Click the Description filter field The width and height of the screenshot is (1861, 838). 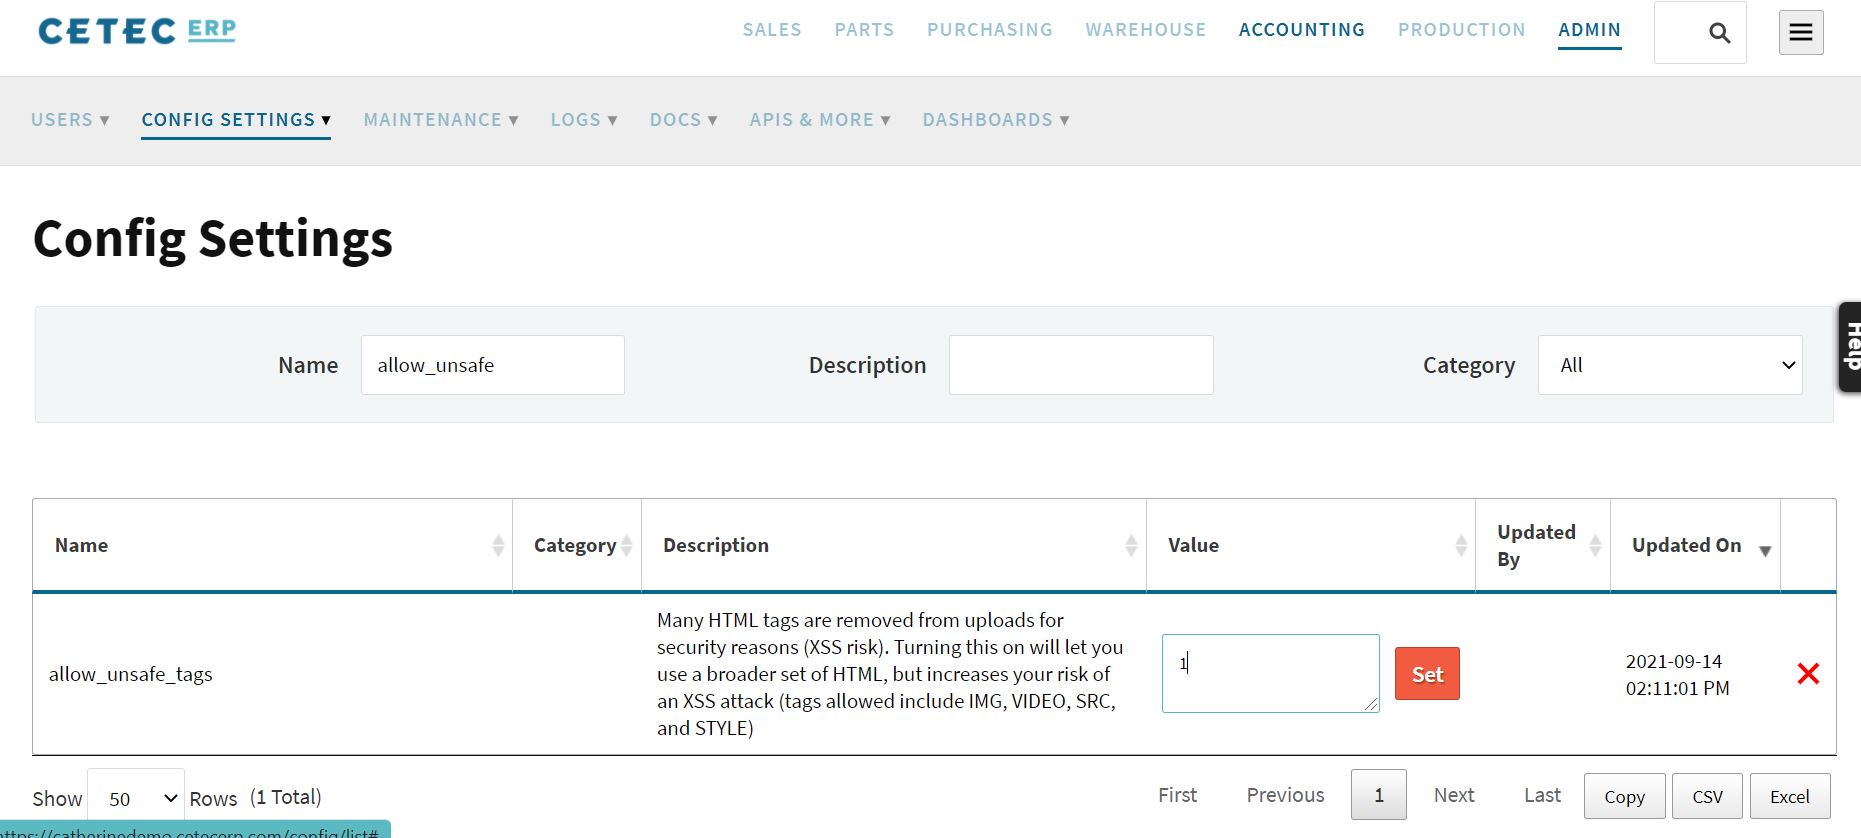point(1081,365)
